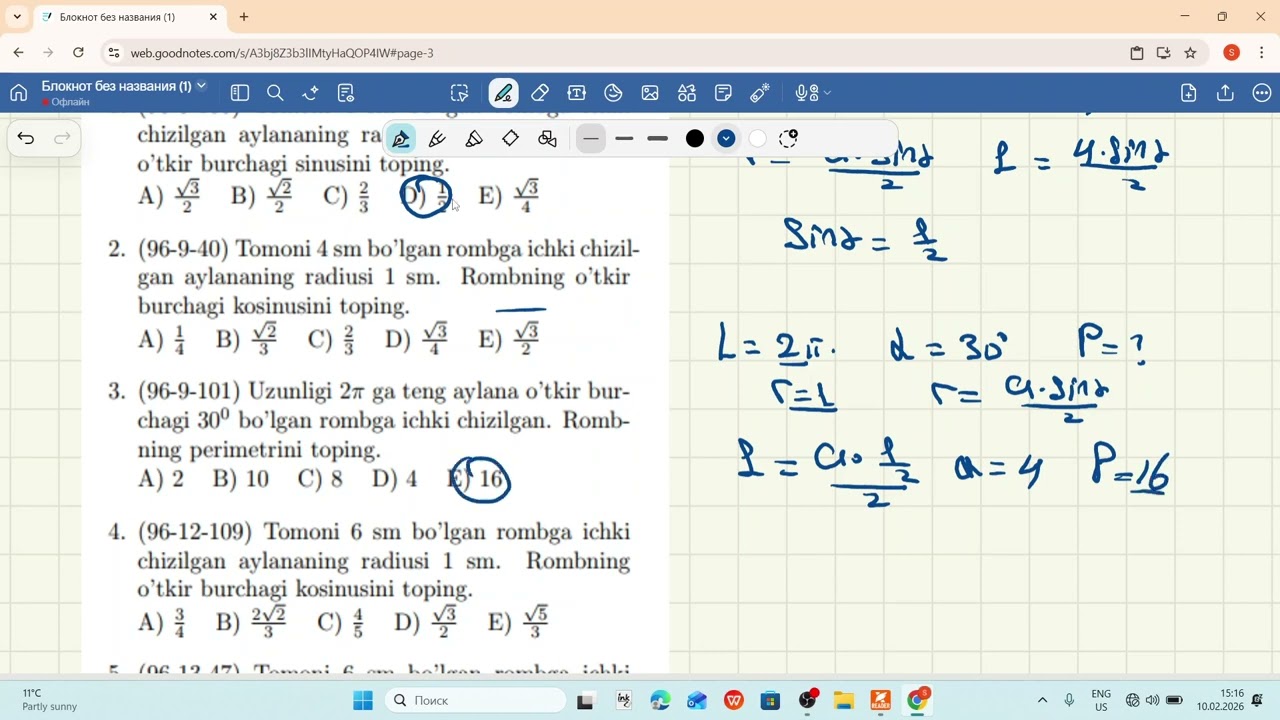Reload the Goodnotes page
1280x720 pixels.
click(x=78, y=53)
